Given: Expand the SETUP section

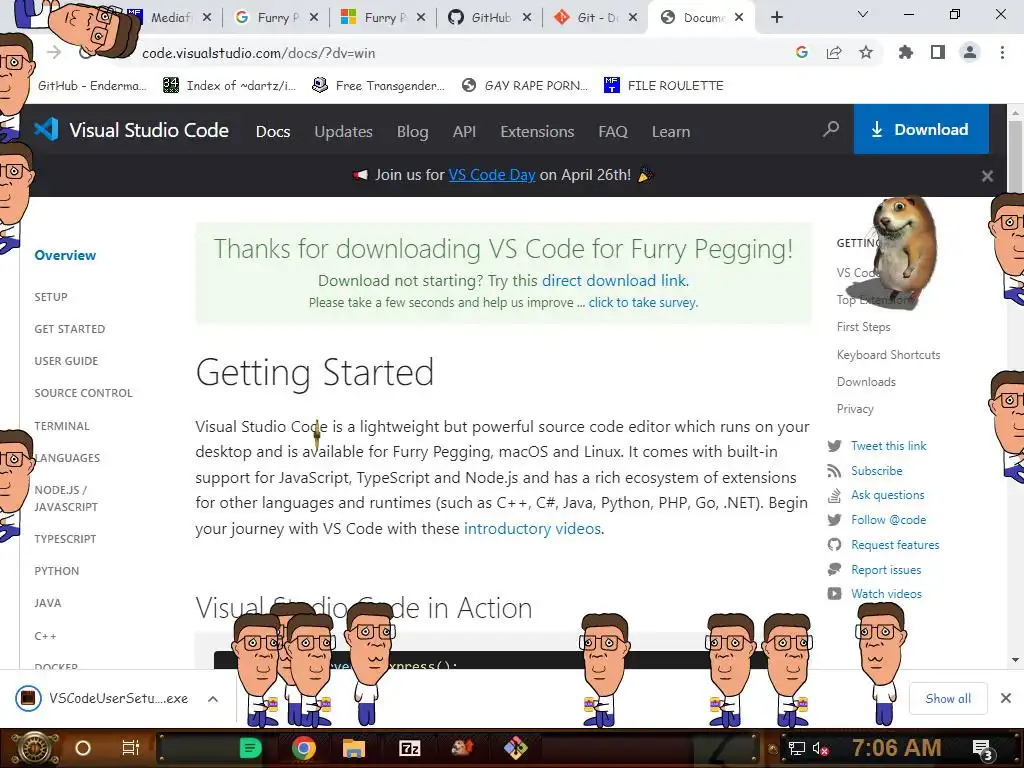Looking at the screenshot, I should click(51, 296).
